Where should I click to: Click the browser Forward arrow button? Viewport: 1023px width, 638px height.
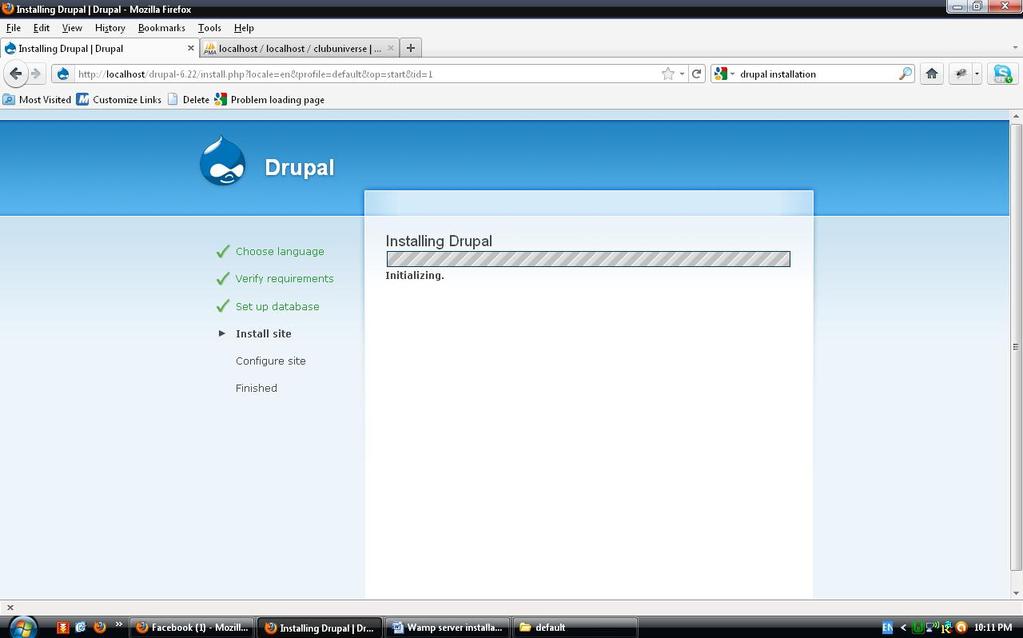(37, 74)
